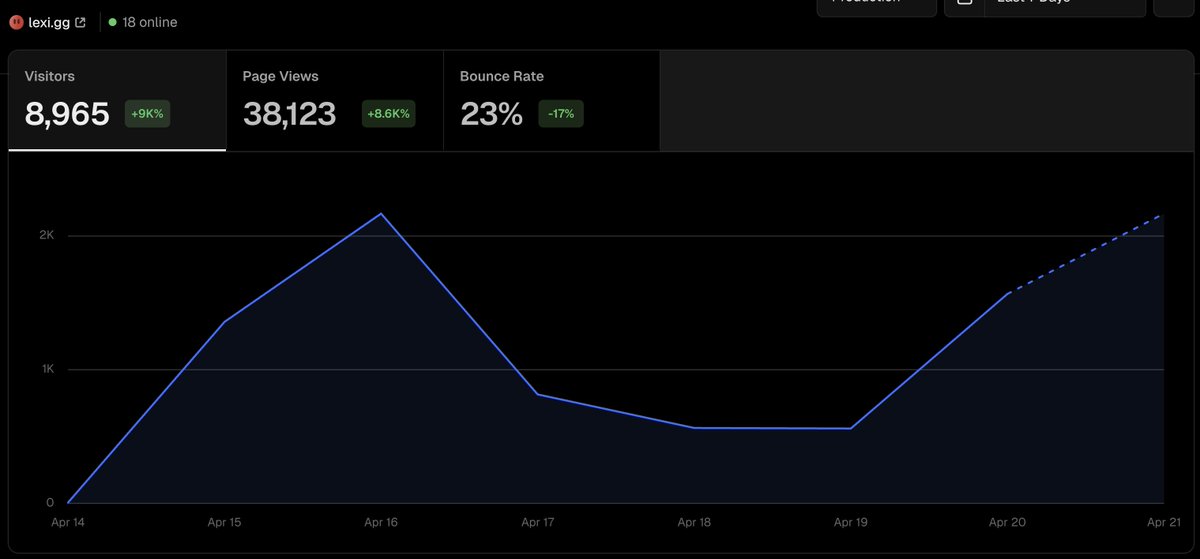1200x559 pixels.
Task: Click the Apr 18 data point on the line
Action: [694, 428]
